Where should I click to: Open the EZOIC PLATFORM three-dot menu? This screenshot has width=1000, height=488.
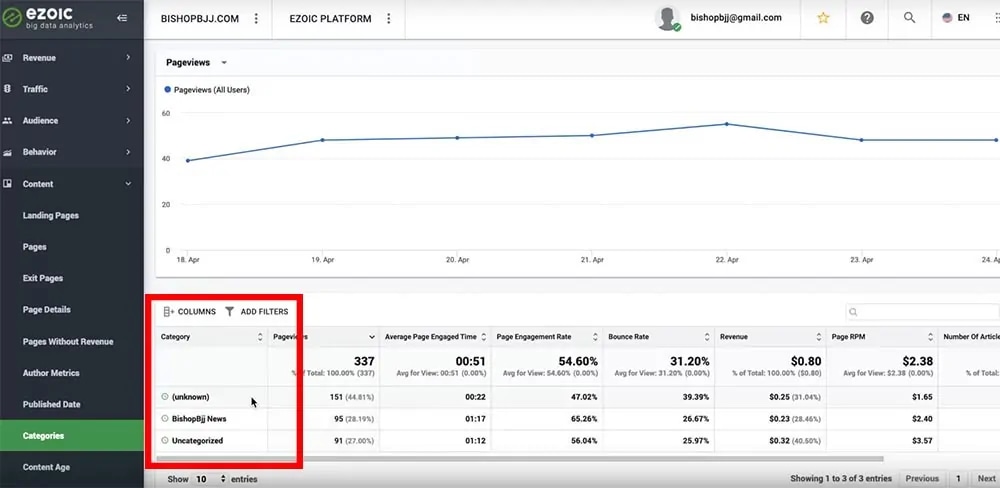(389, 18)
